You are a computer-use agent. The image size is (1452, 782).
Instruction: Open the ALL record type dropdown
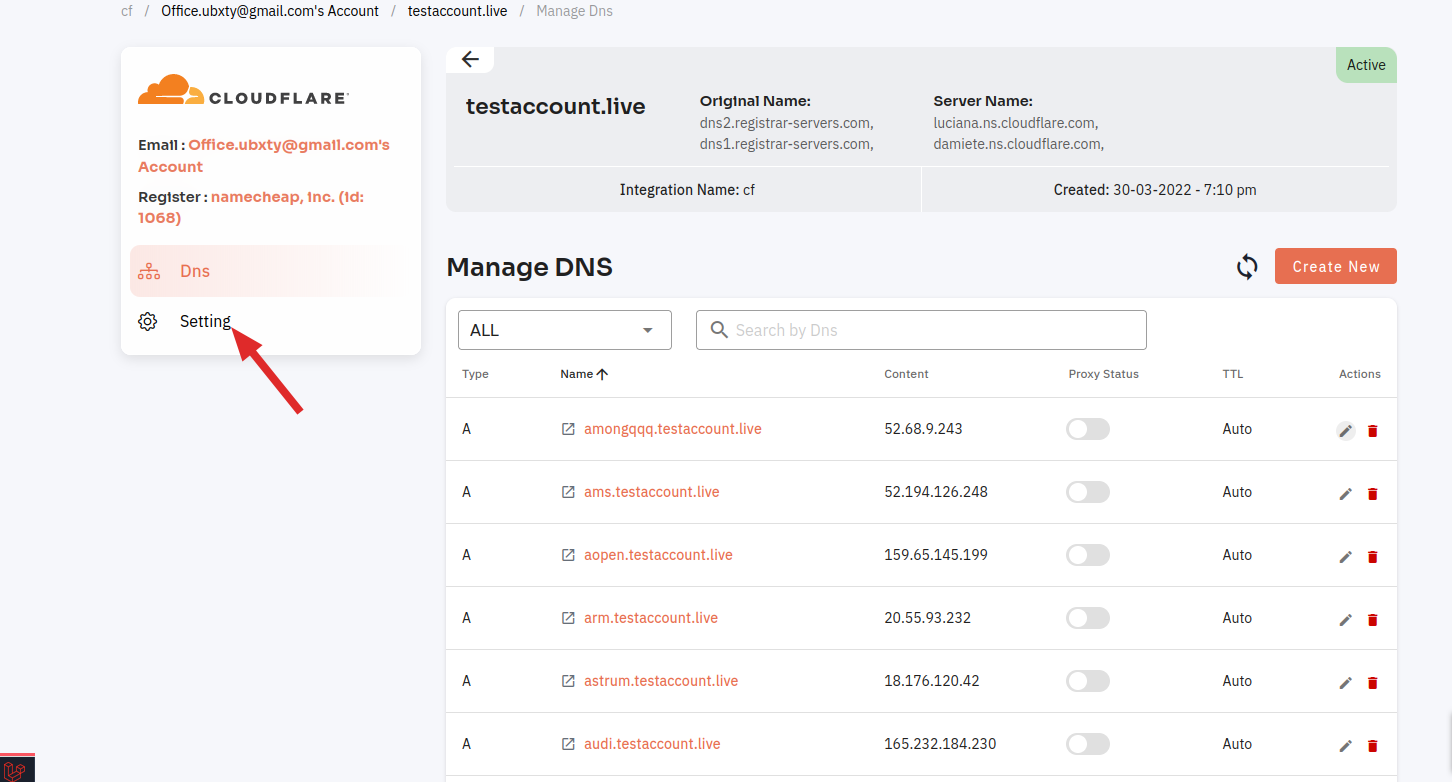(x=565, y=330)
